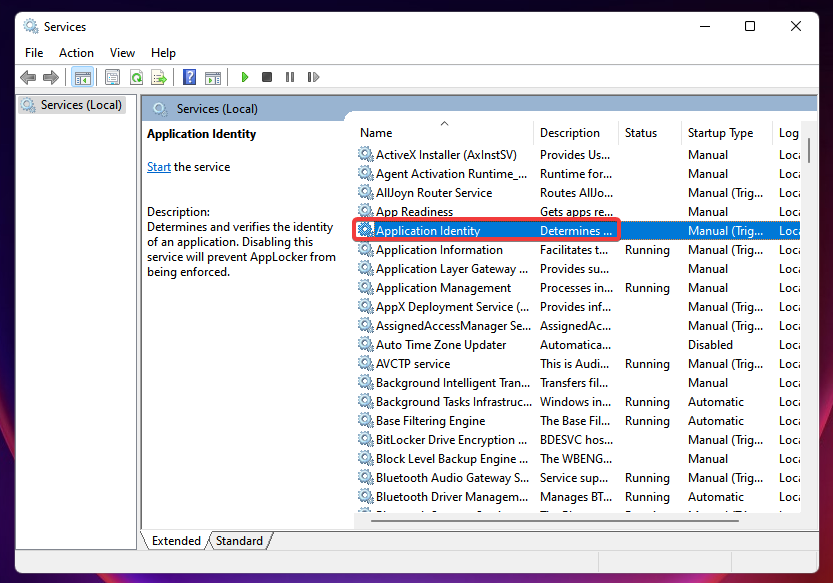Open the Help toolbar icon
The image size is (833, 583).
(x=189, y=78)
